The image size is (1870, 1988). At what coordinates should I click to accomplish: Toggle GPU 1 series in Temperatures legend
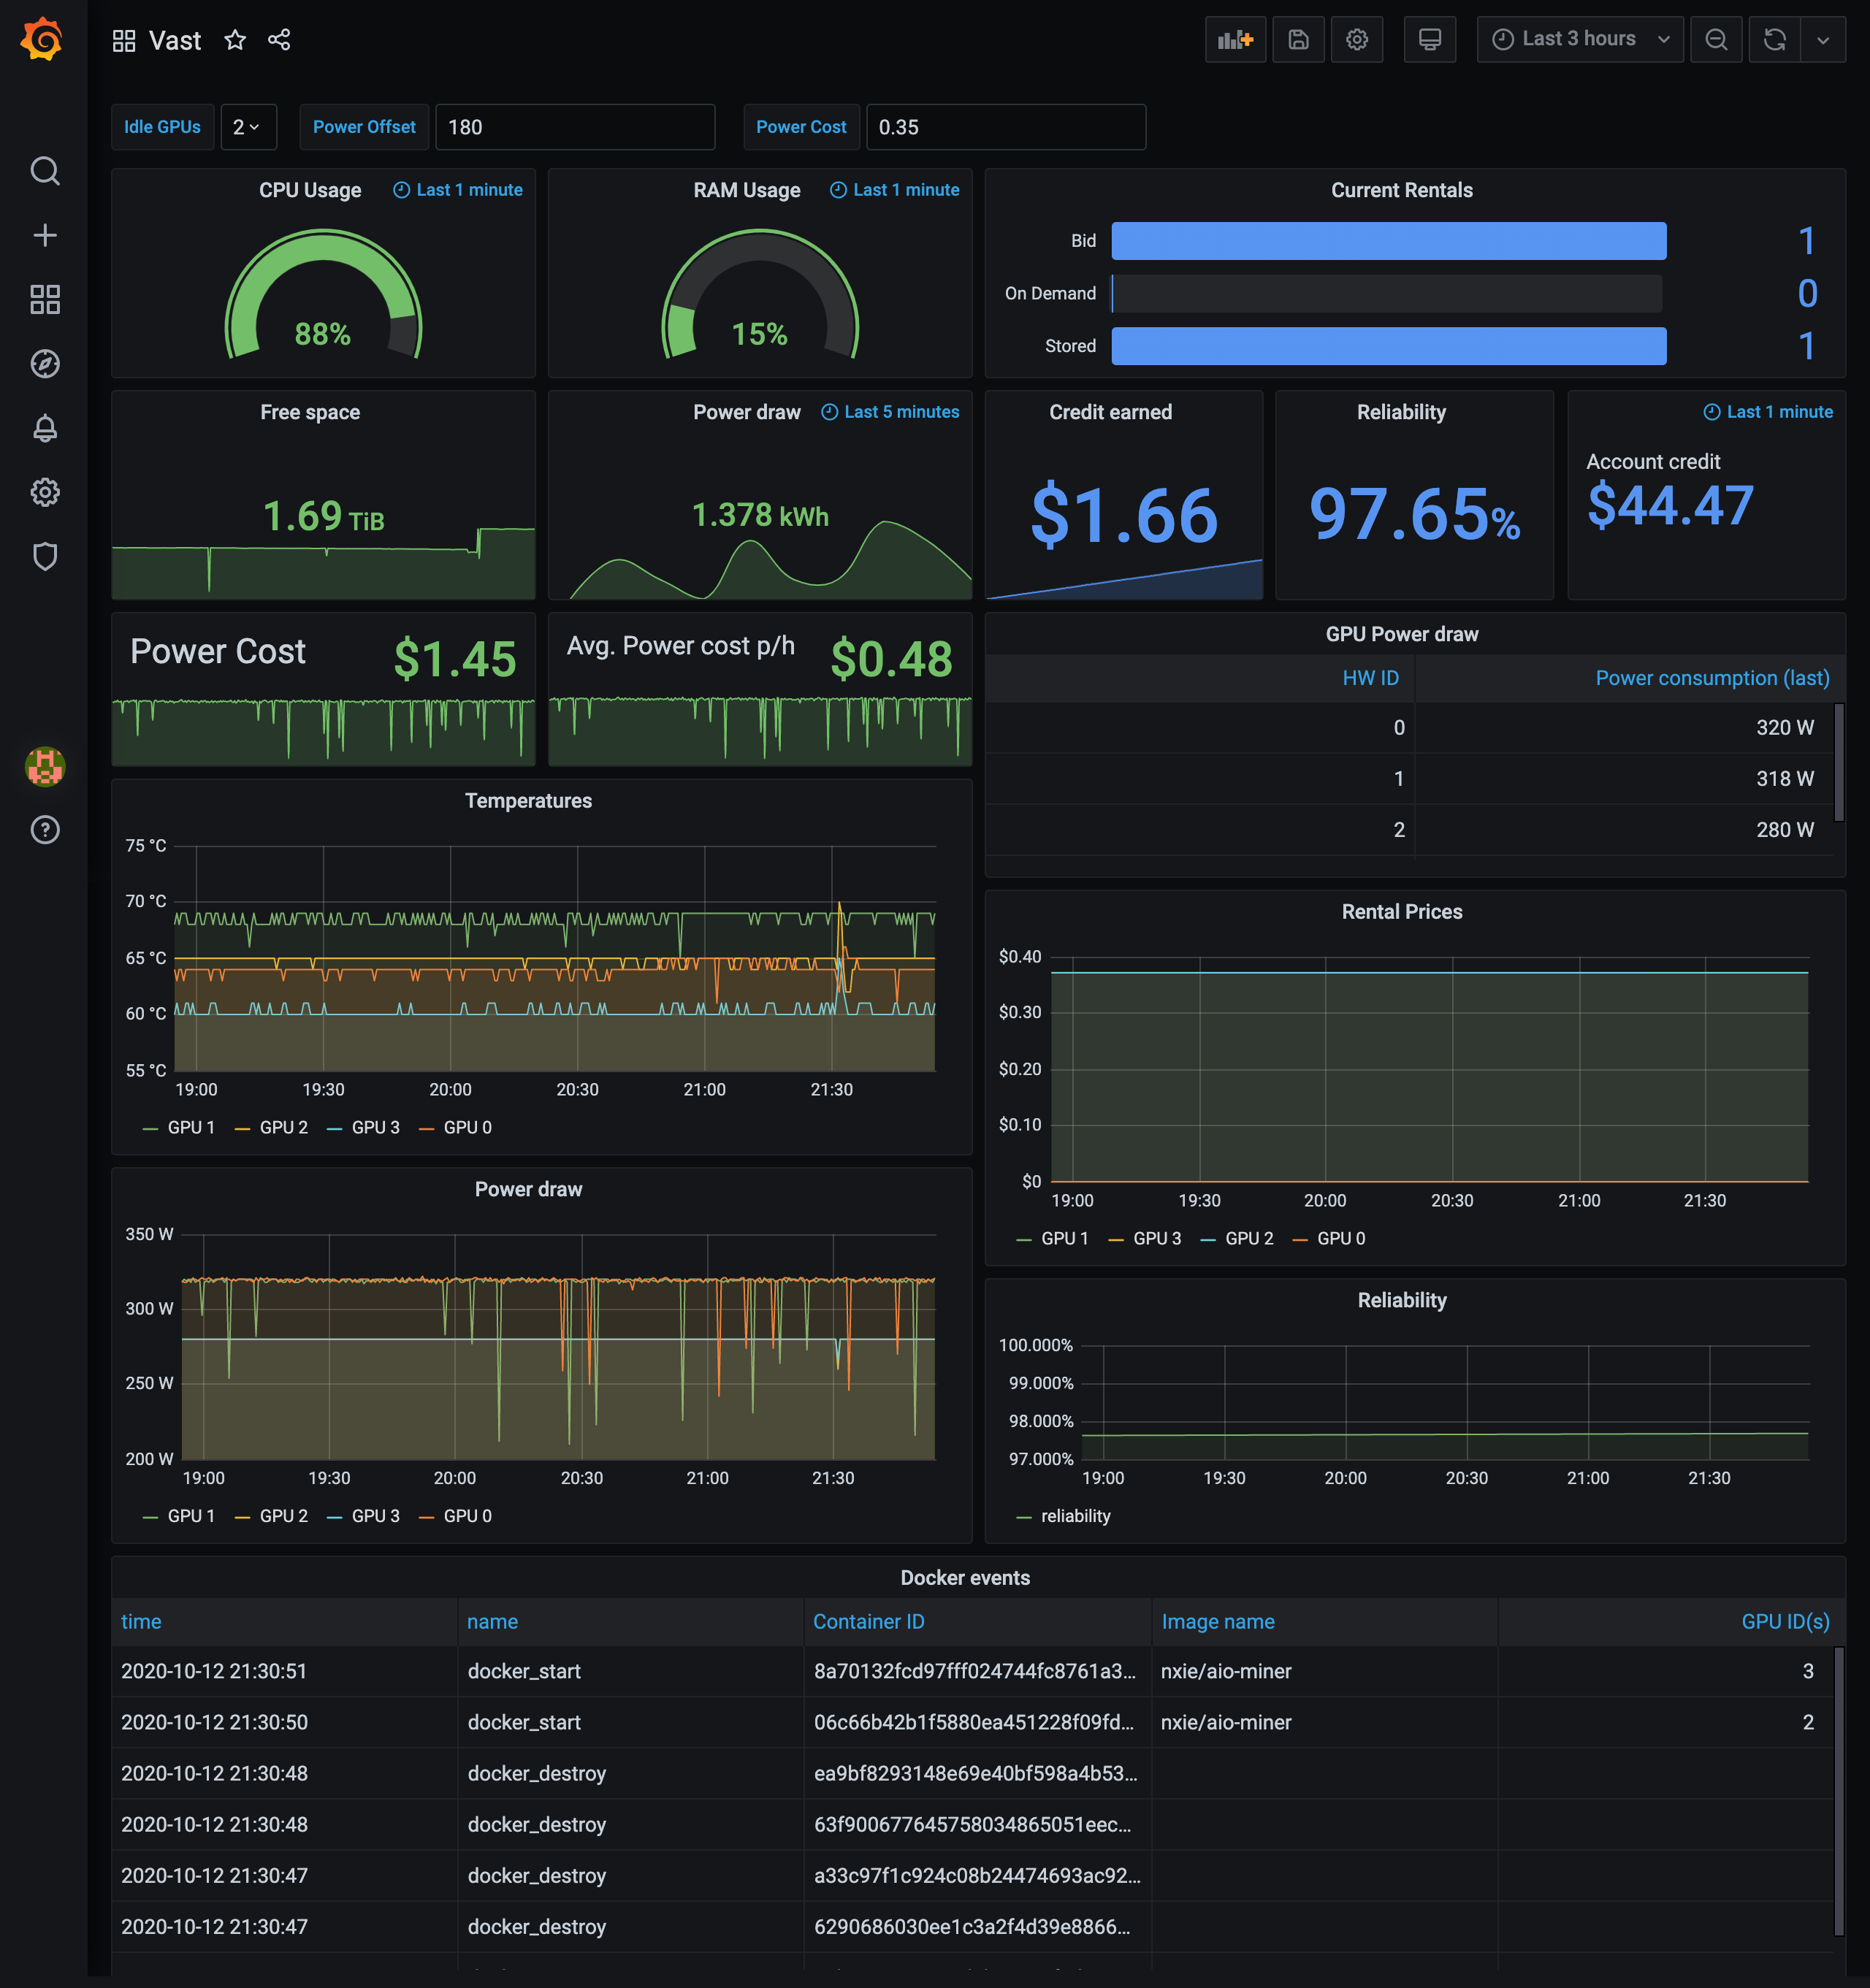[190, 1127]
